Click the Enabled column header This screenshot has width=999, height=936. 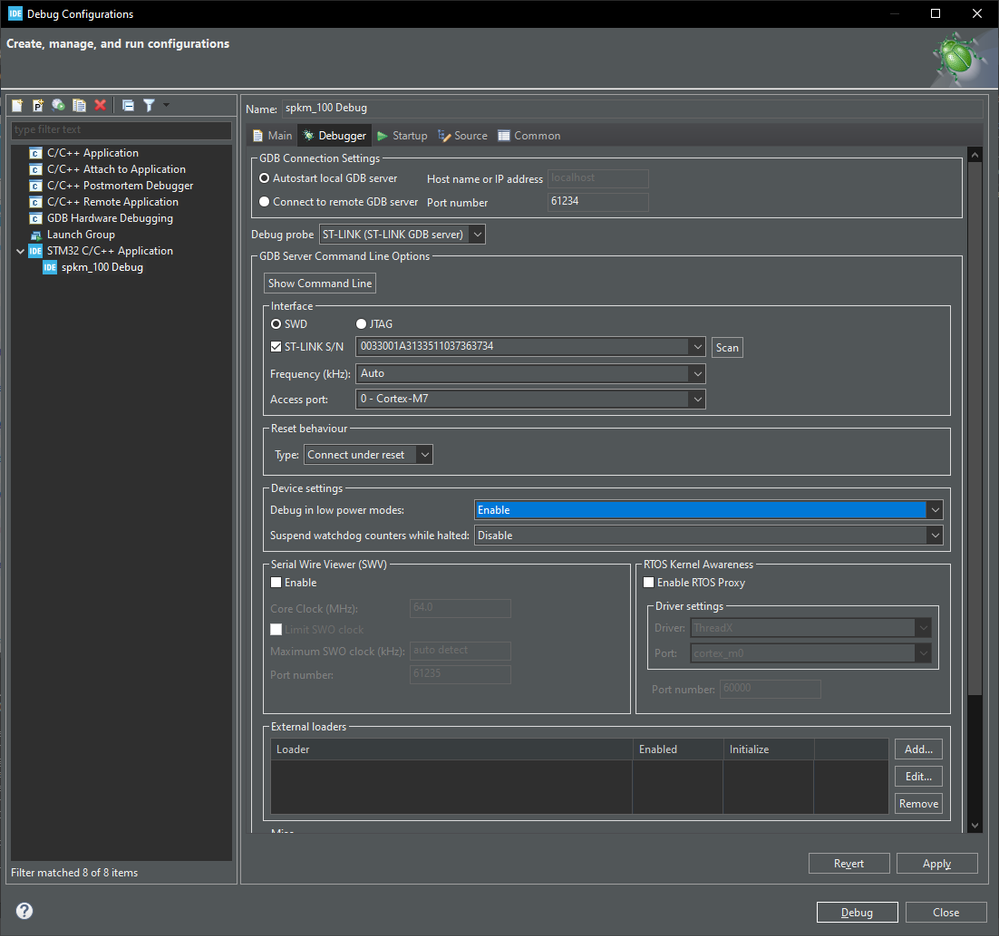coord(678,749)
